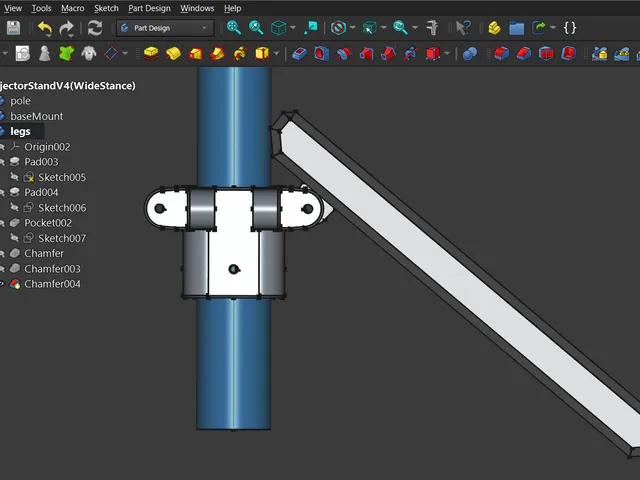Select the Pad tool
Image resolution: width=640 pixels, height=480 pixels.
pyautogui.click(x=151, y=53)
